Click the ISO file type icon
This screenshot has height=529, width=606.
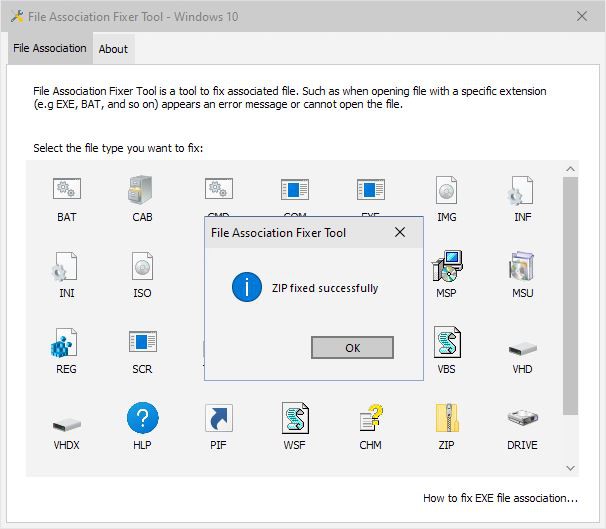(142, 266)
